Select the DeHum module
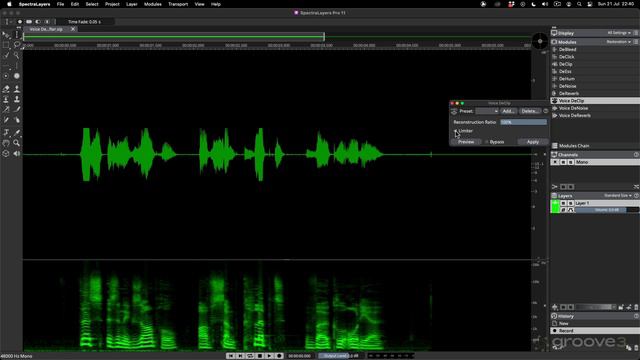This screenshot has width=640, height=360. point(567,79)
